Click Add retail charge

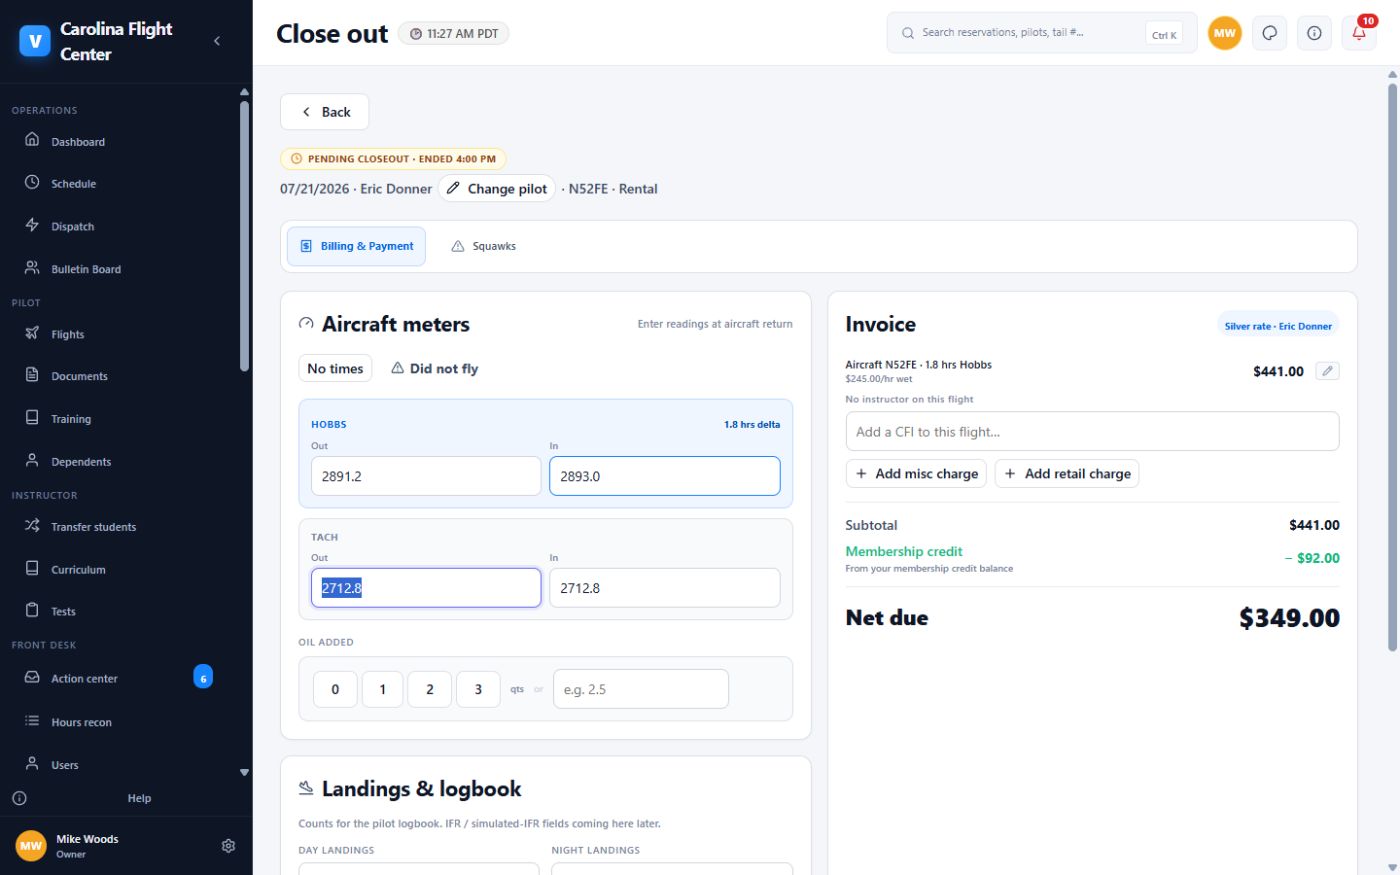tap(1067, 473)
